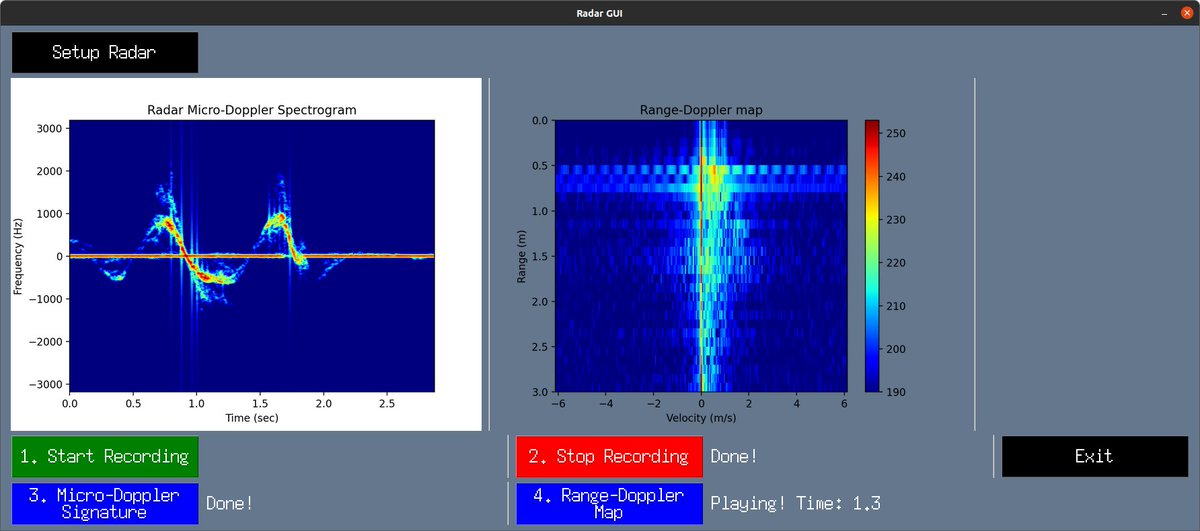
Task: Click the Radar Micro-Doppler Spectrogram plot
Action: [252, 256]
